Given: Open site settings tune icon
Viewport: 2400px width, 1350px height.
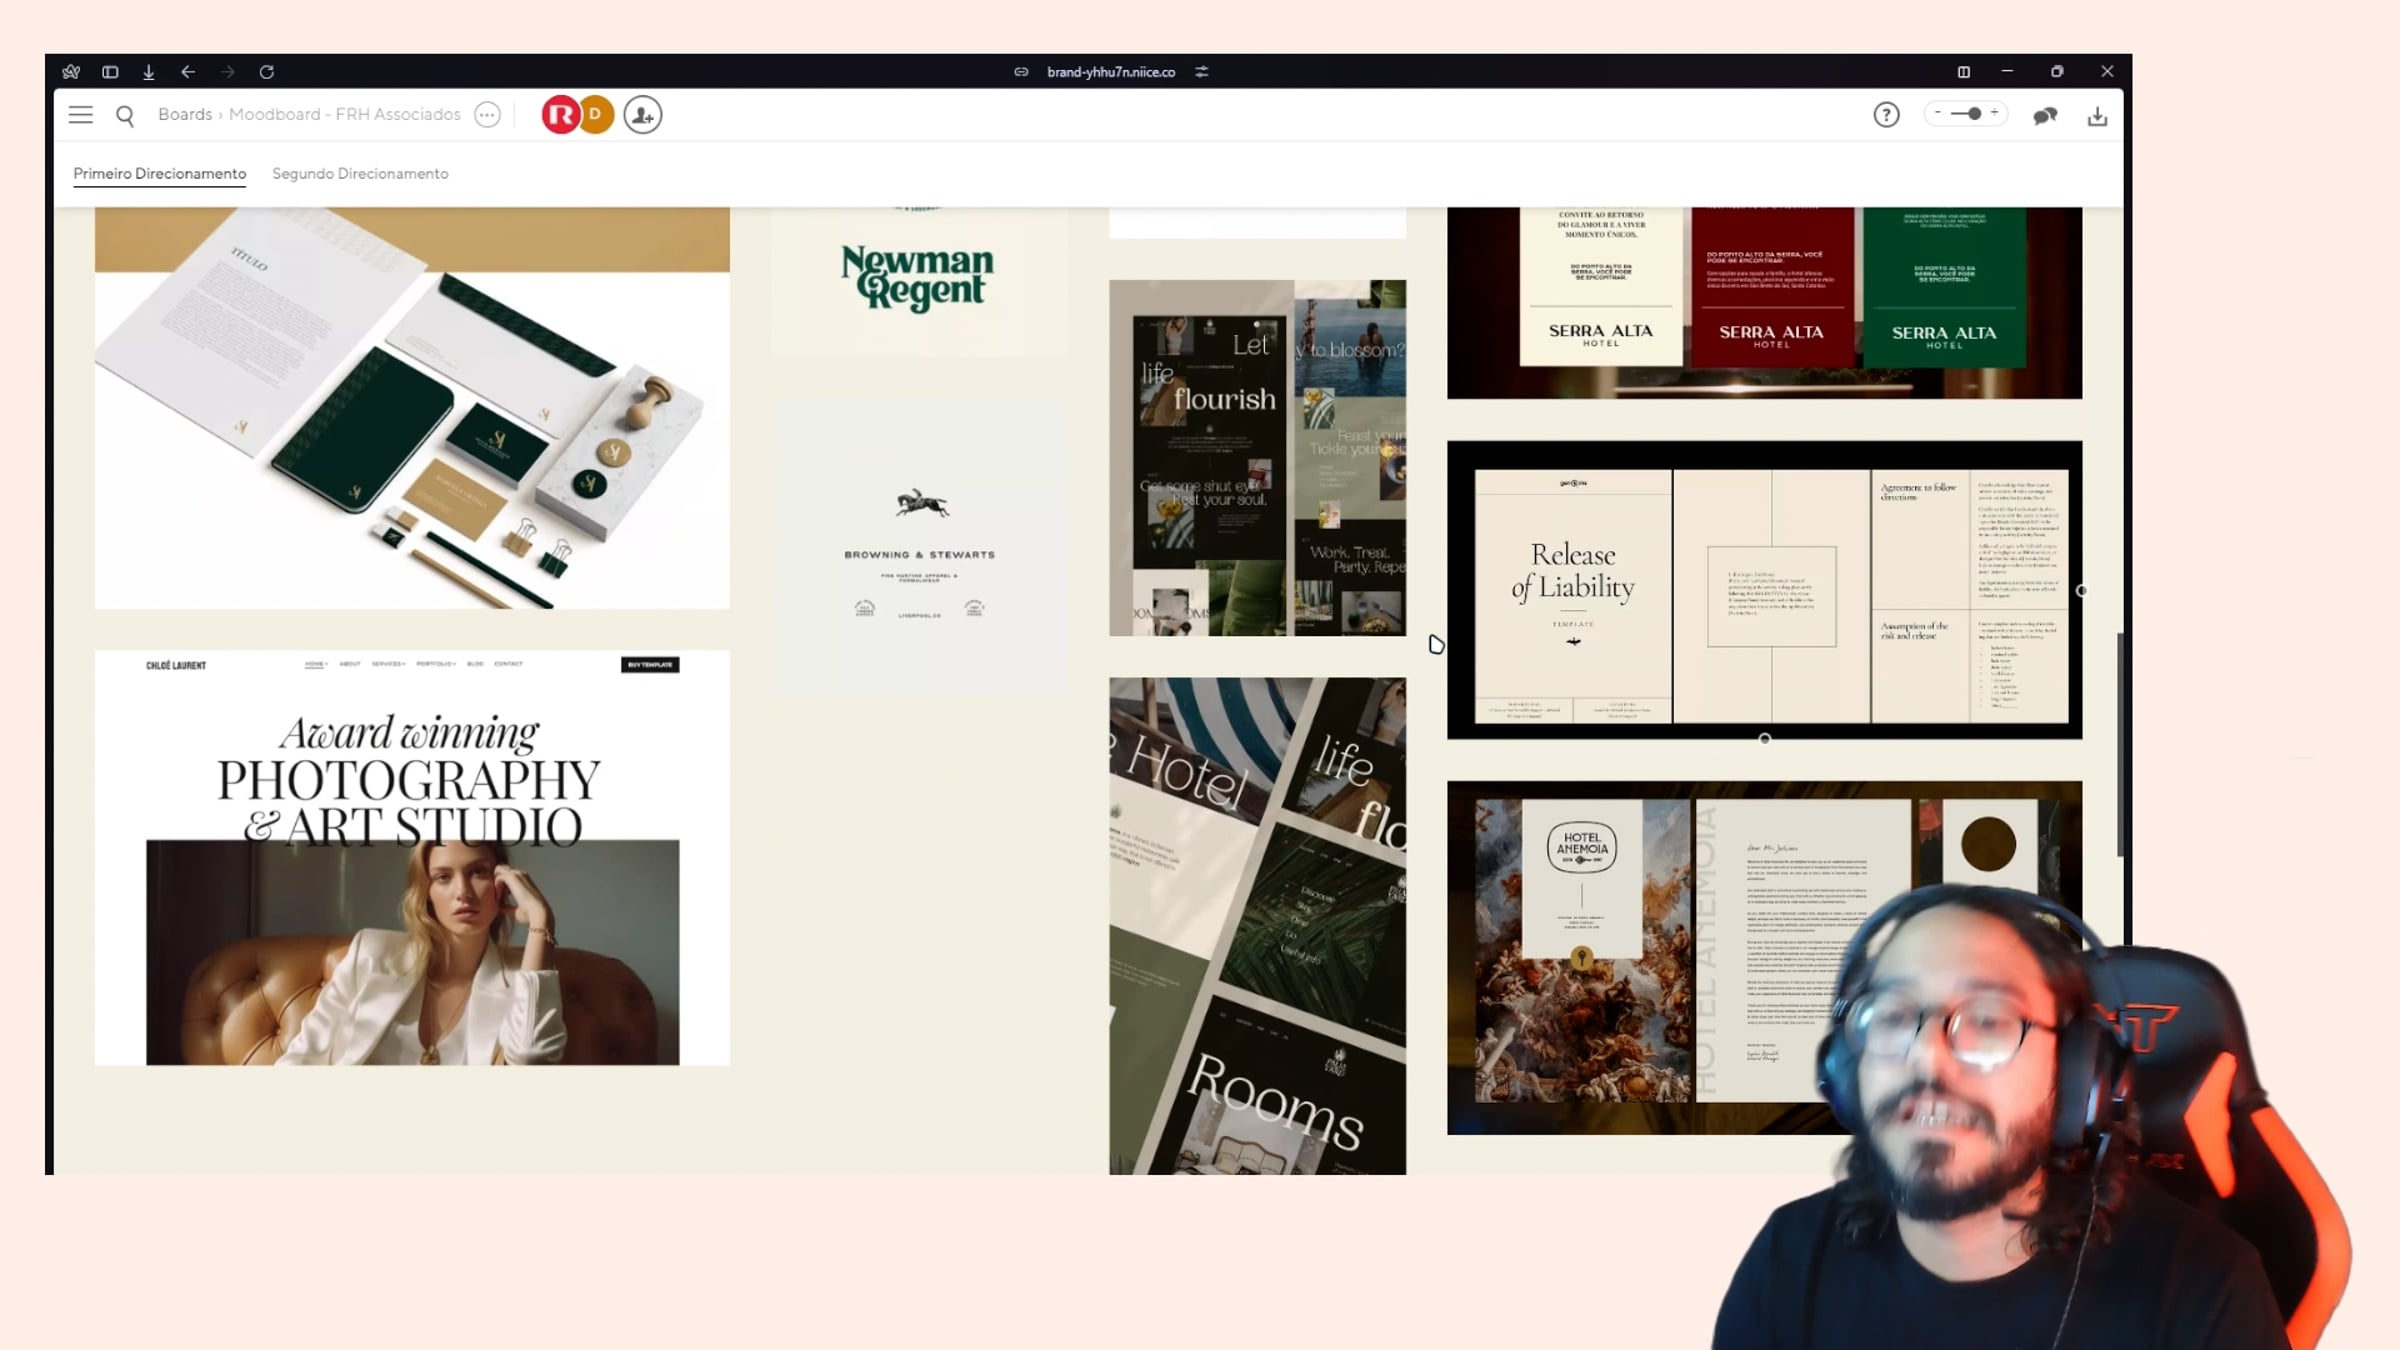Looking at the screenshot, I should [1202, 72].
